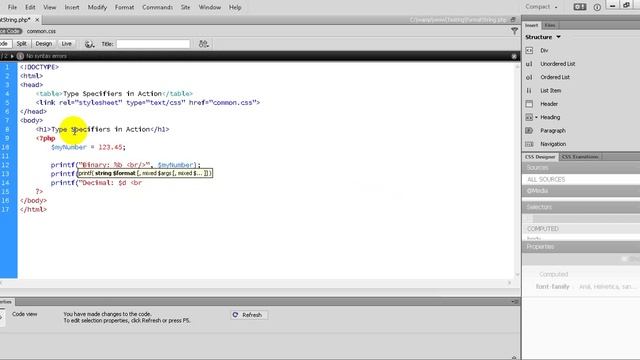Switch to the CSS Designer tab
The width and height of the screenshot is (640, 360).
540,157
